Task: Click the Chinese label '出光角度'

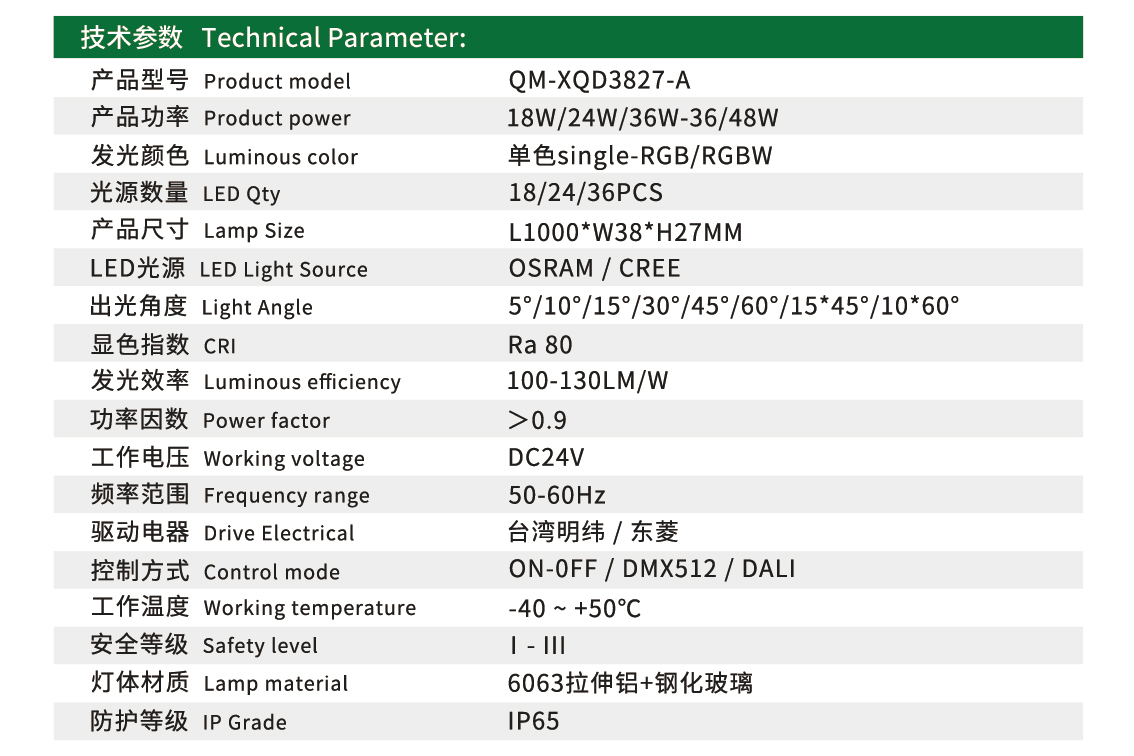Action: 138,306
